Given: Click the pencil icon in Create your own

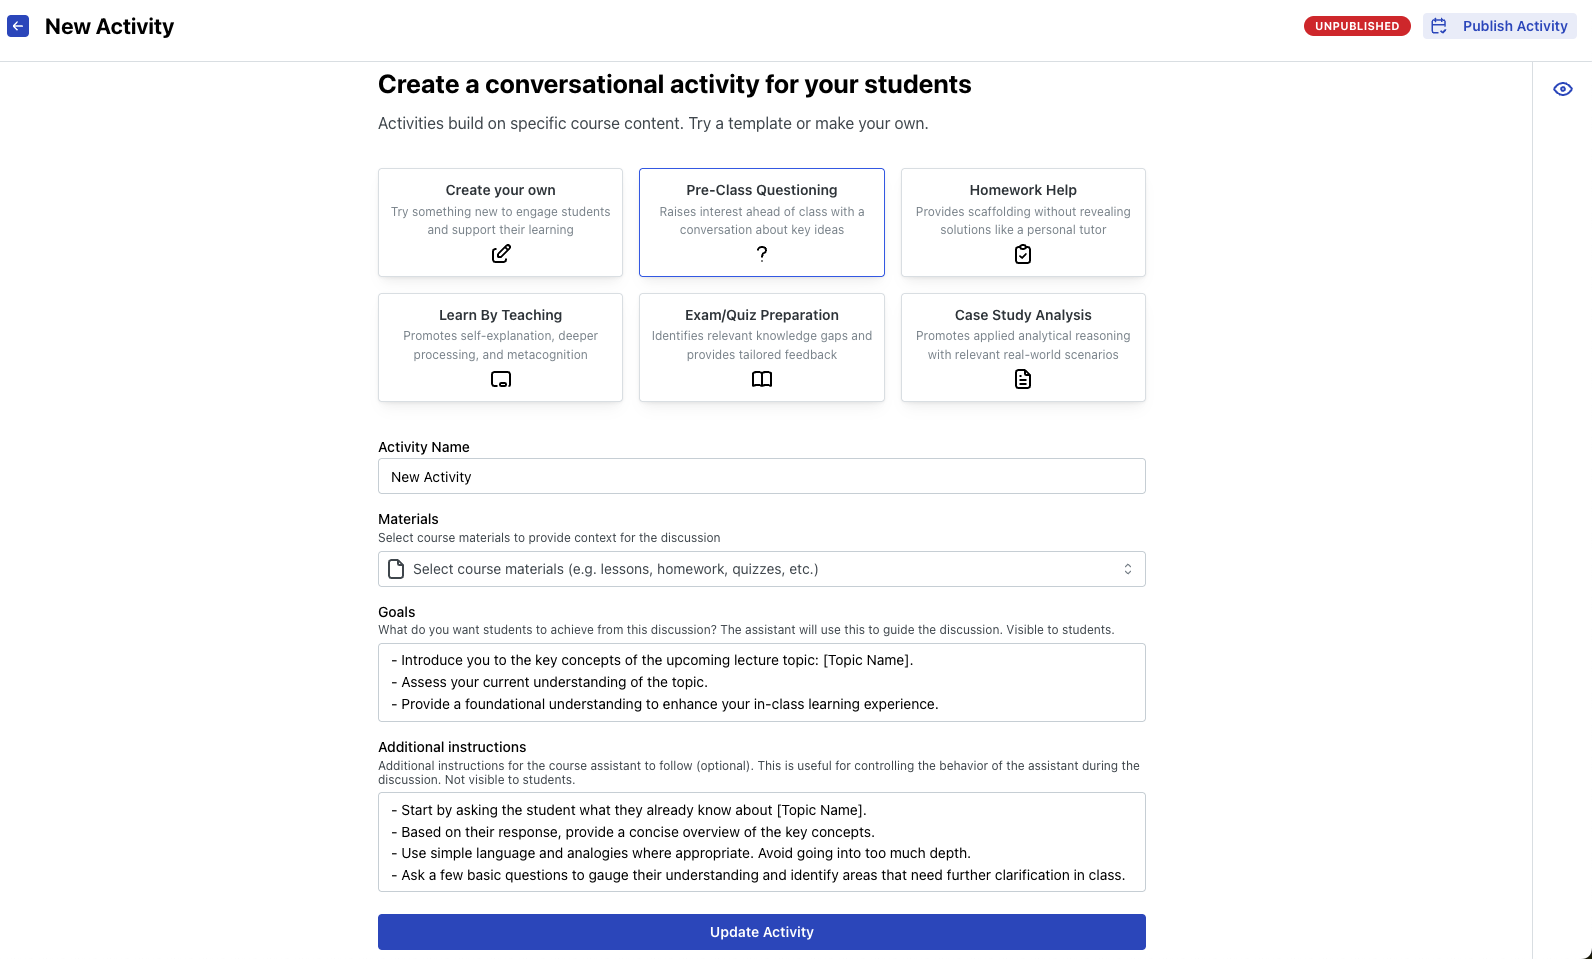Looking at the screenshot, I should pyautogui.click(x=501, y=254).
